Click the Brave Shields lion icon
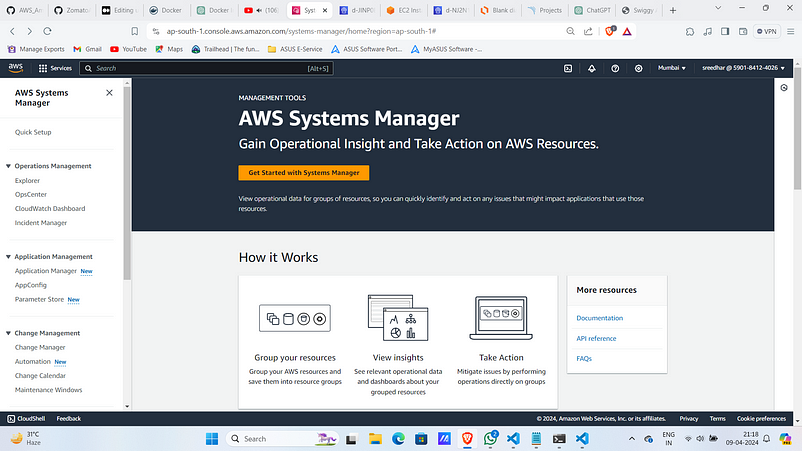 point(609,31)
